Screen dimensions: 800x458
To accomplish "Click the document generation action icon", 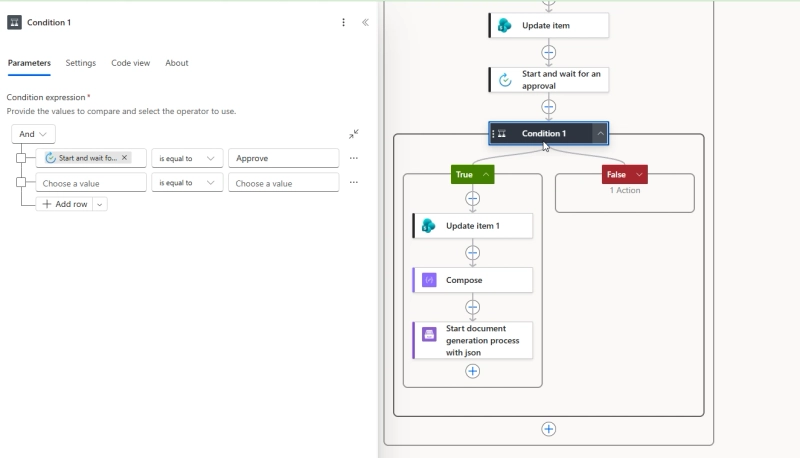I will point(429,334).
